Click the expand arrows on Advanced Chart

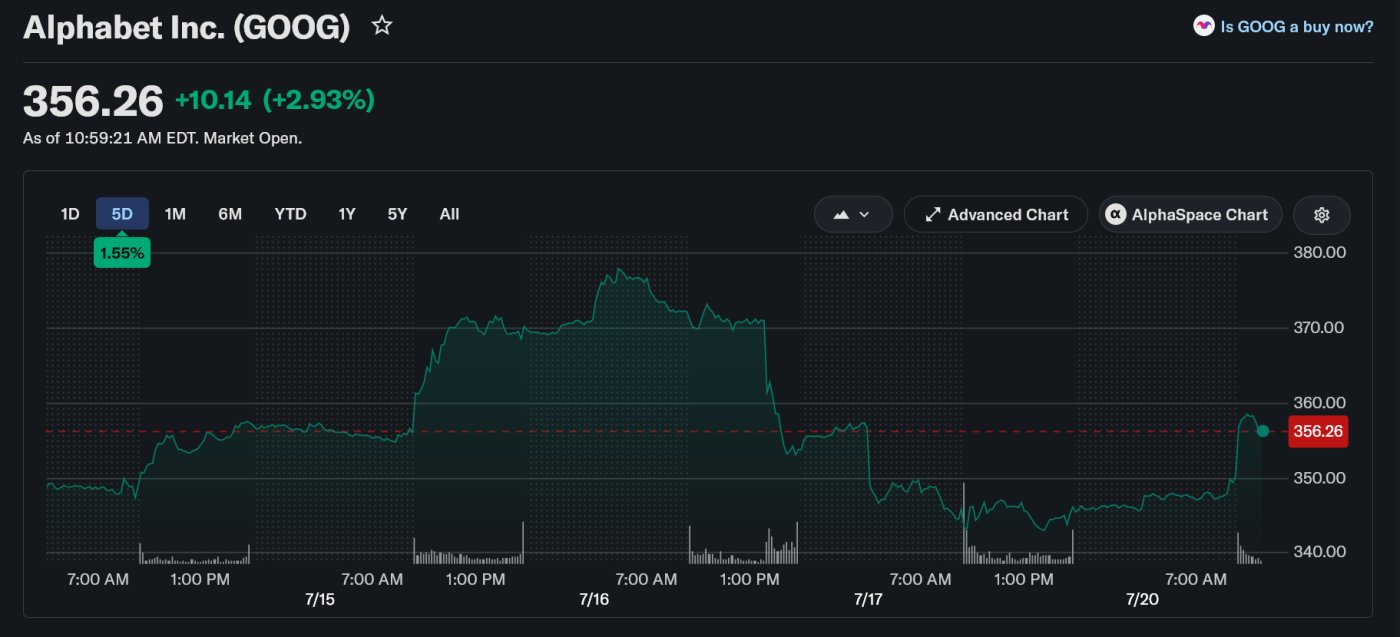(932, 215)
